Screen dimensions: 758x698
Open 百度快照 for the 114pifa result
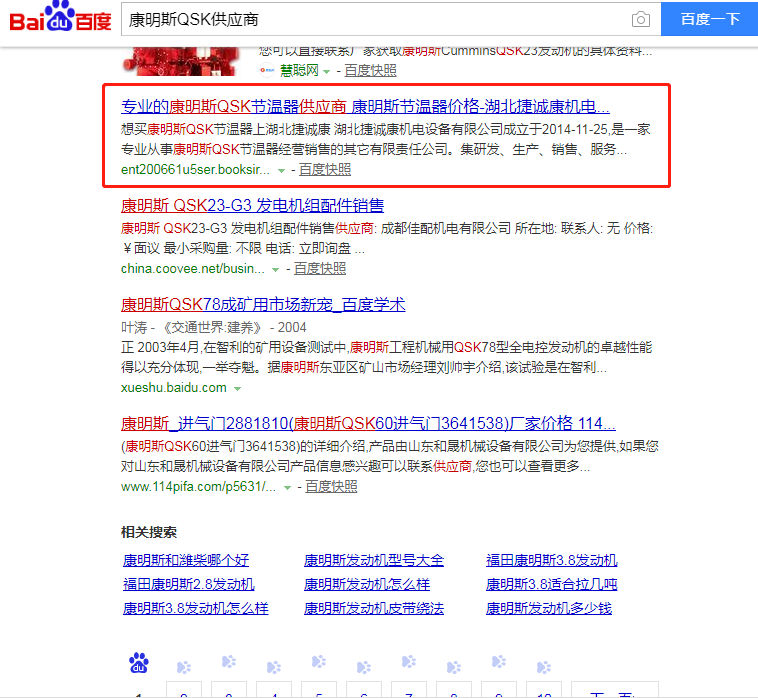pyautogui.click(x=331, y=487)
